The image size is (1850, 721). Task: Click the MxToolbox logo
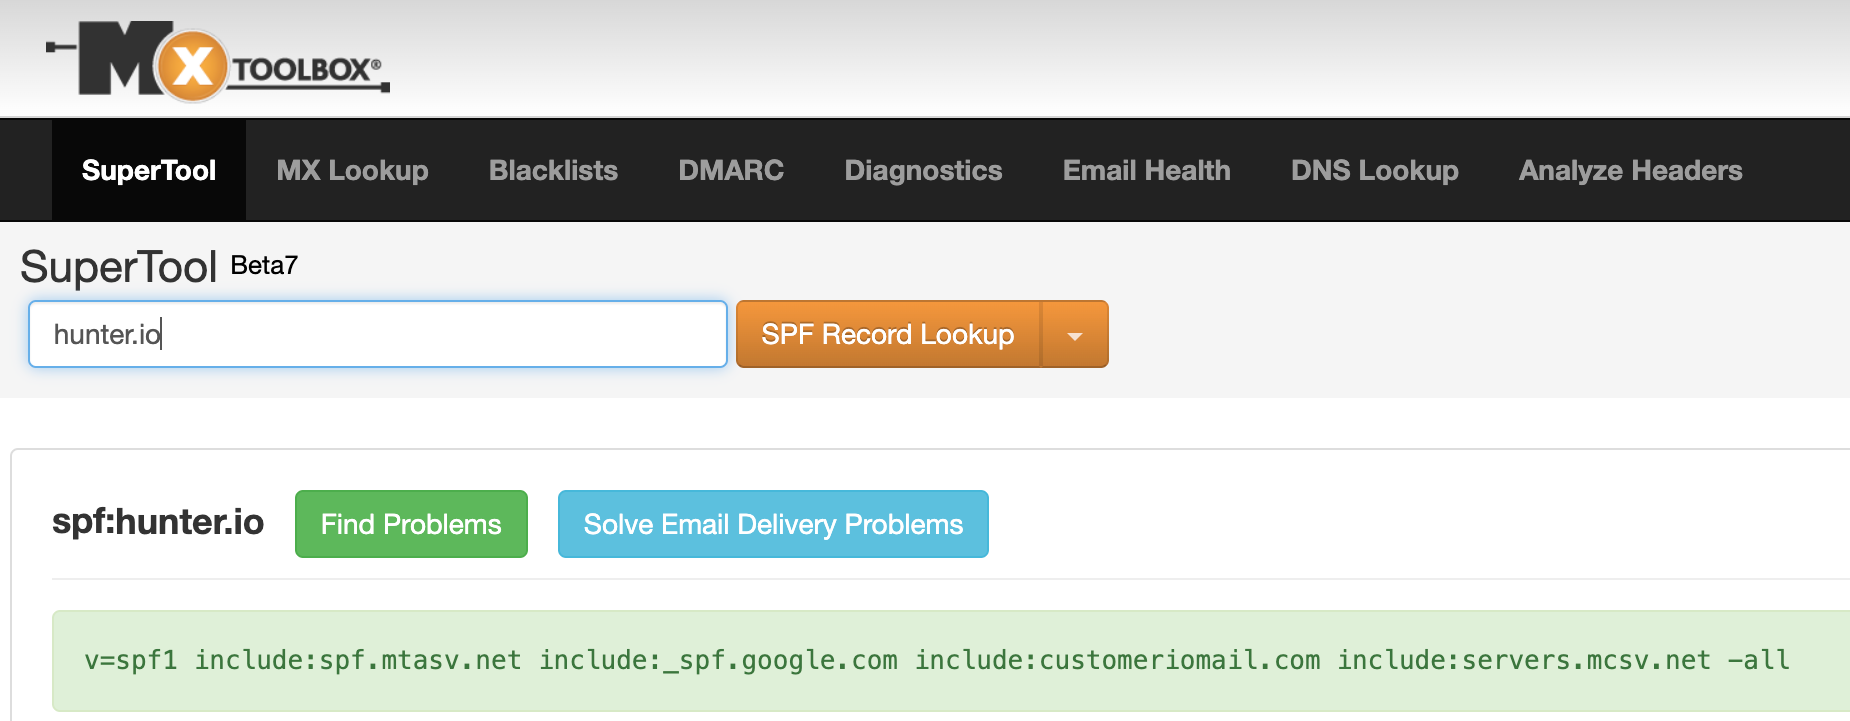[218, 62]
